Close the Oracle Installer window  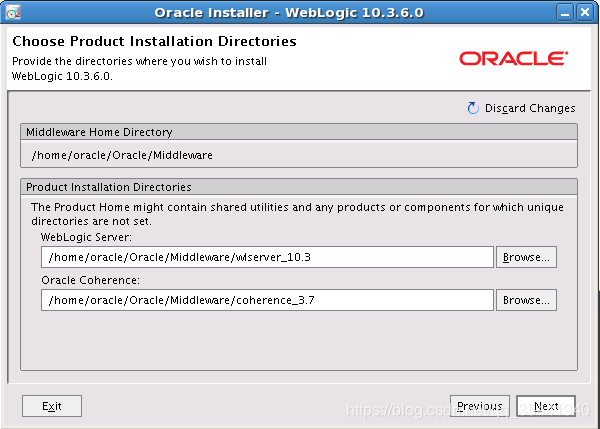click(x=585, y=13)
